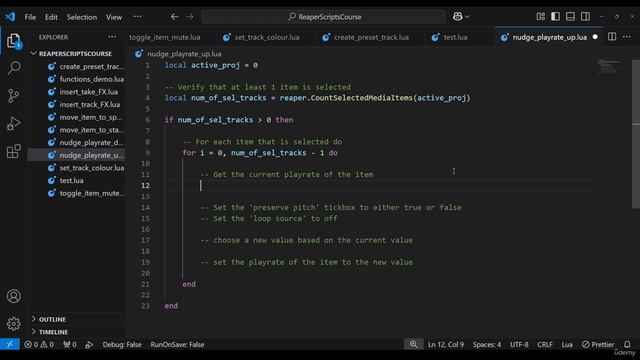Open the Accounts menu icon
The width and height of the screenshot is (640, 360).
[x=13, y=296]
